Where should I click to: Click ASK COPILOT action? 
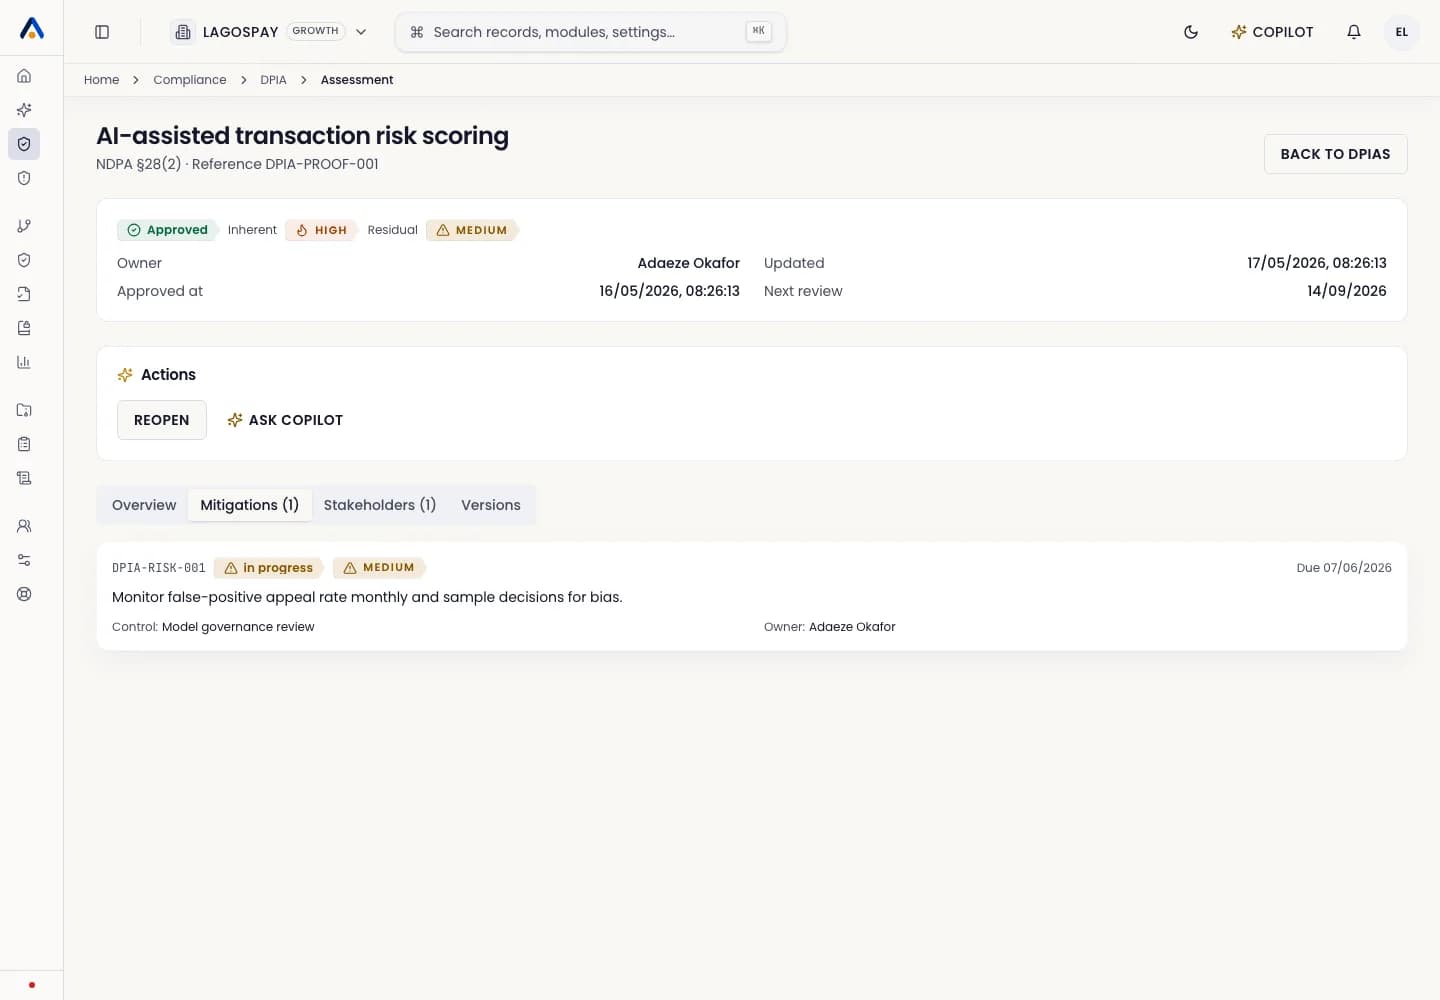pyautogui.click(x=285, y=420)
